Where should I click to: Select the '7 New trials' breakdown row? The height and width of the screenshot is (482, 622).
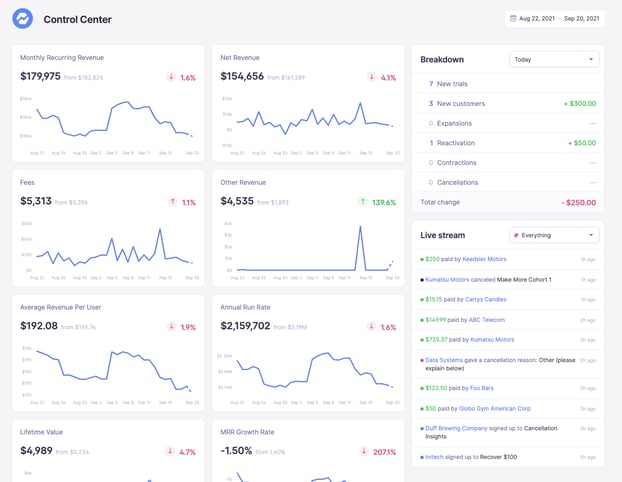point(508,84)
